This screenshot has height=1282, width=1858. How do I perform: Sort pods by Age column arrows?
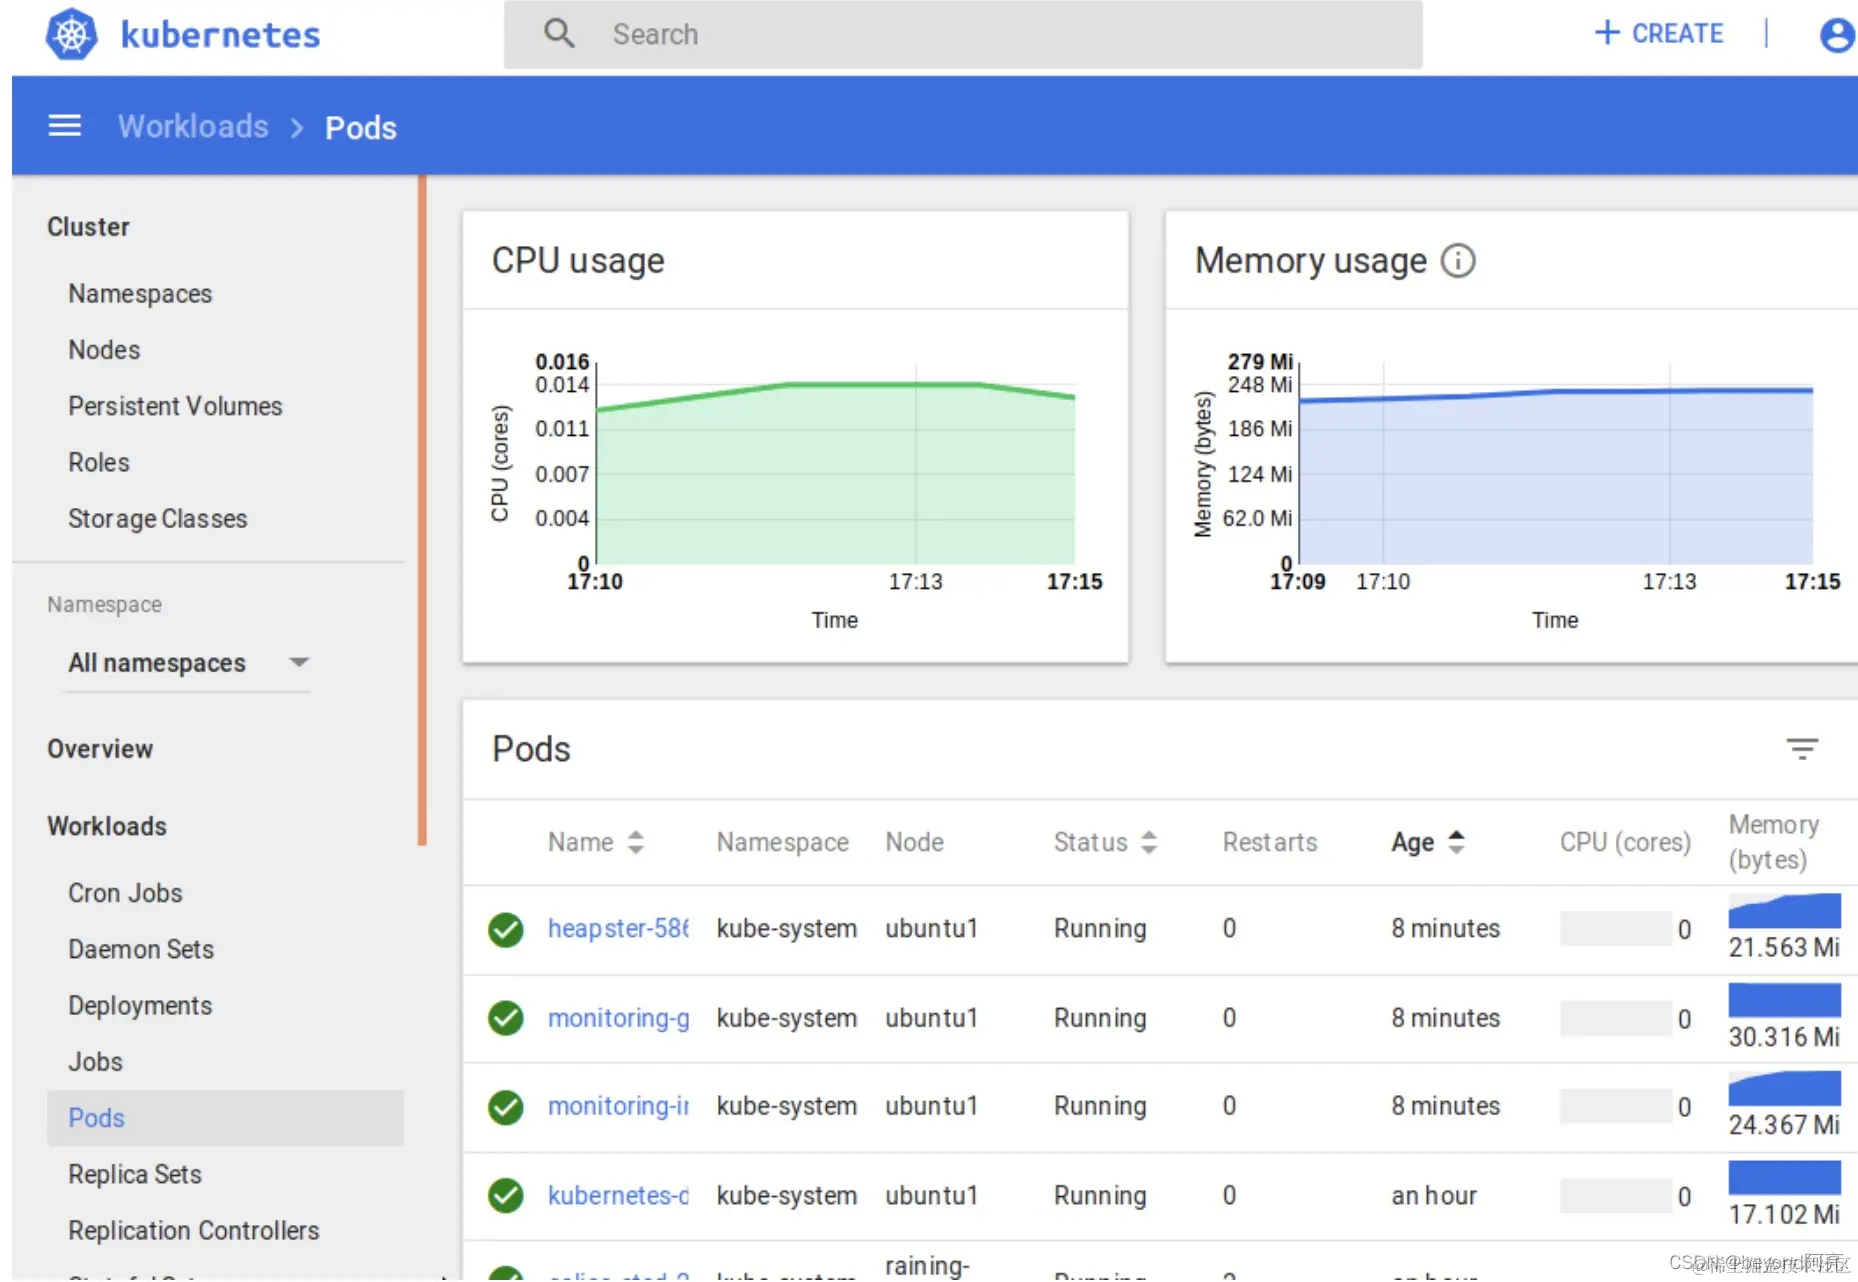point(1456,842)
